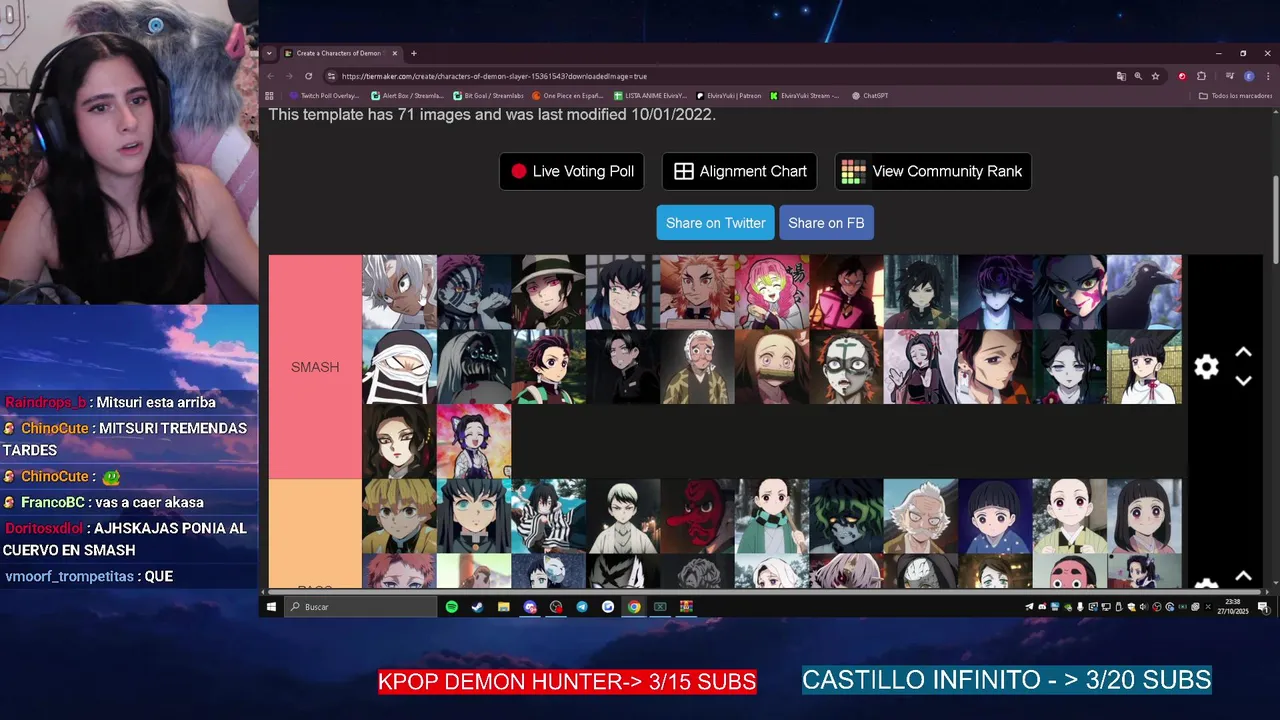Open the Bit Goal / Streamlabs bookmark
Screen dimensions: 1280x720
click(x=488, y=96)
